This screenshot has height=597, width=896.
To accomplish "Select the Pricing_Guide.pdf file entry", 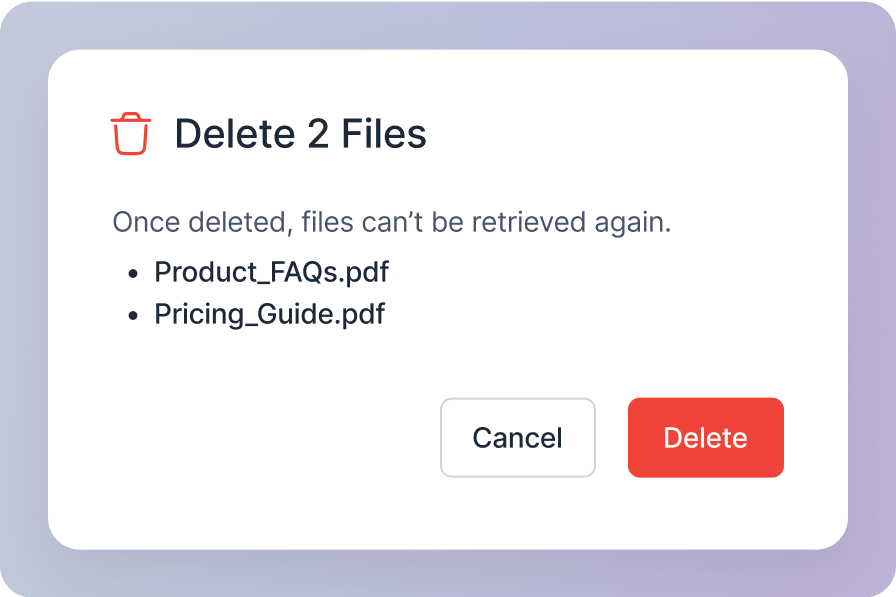I will pos(270,314).
